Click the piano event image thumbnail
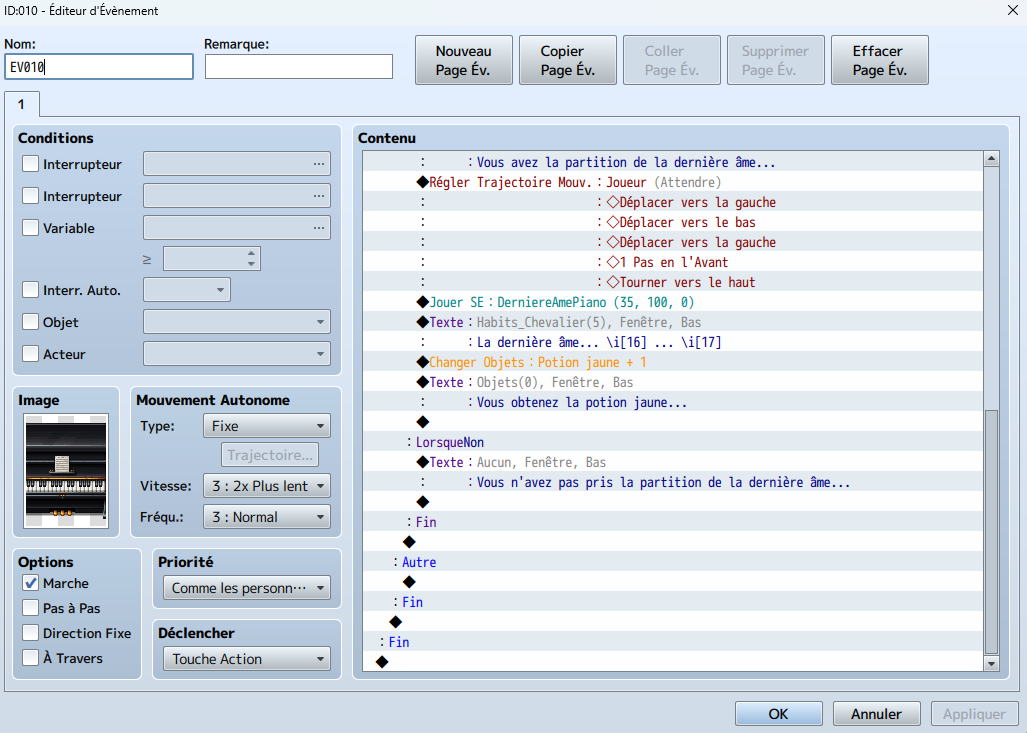The image size is (1027, 733). click(66, 472)
